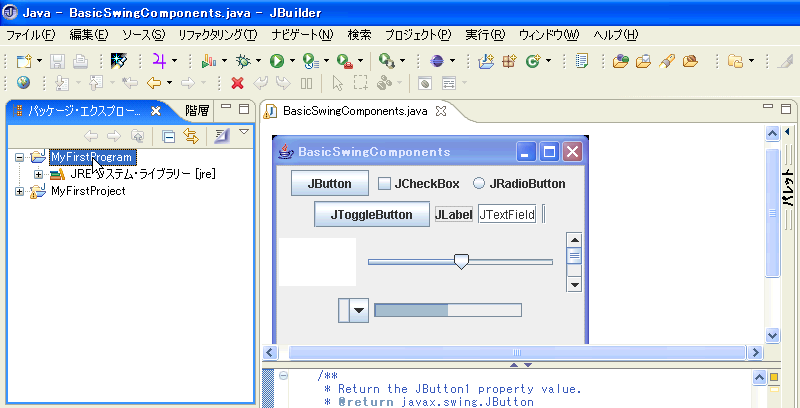Open the ファイル(F) menu
800x408 pixels.
click(31, 35)
